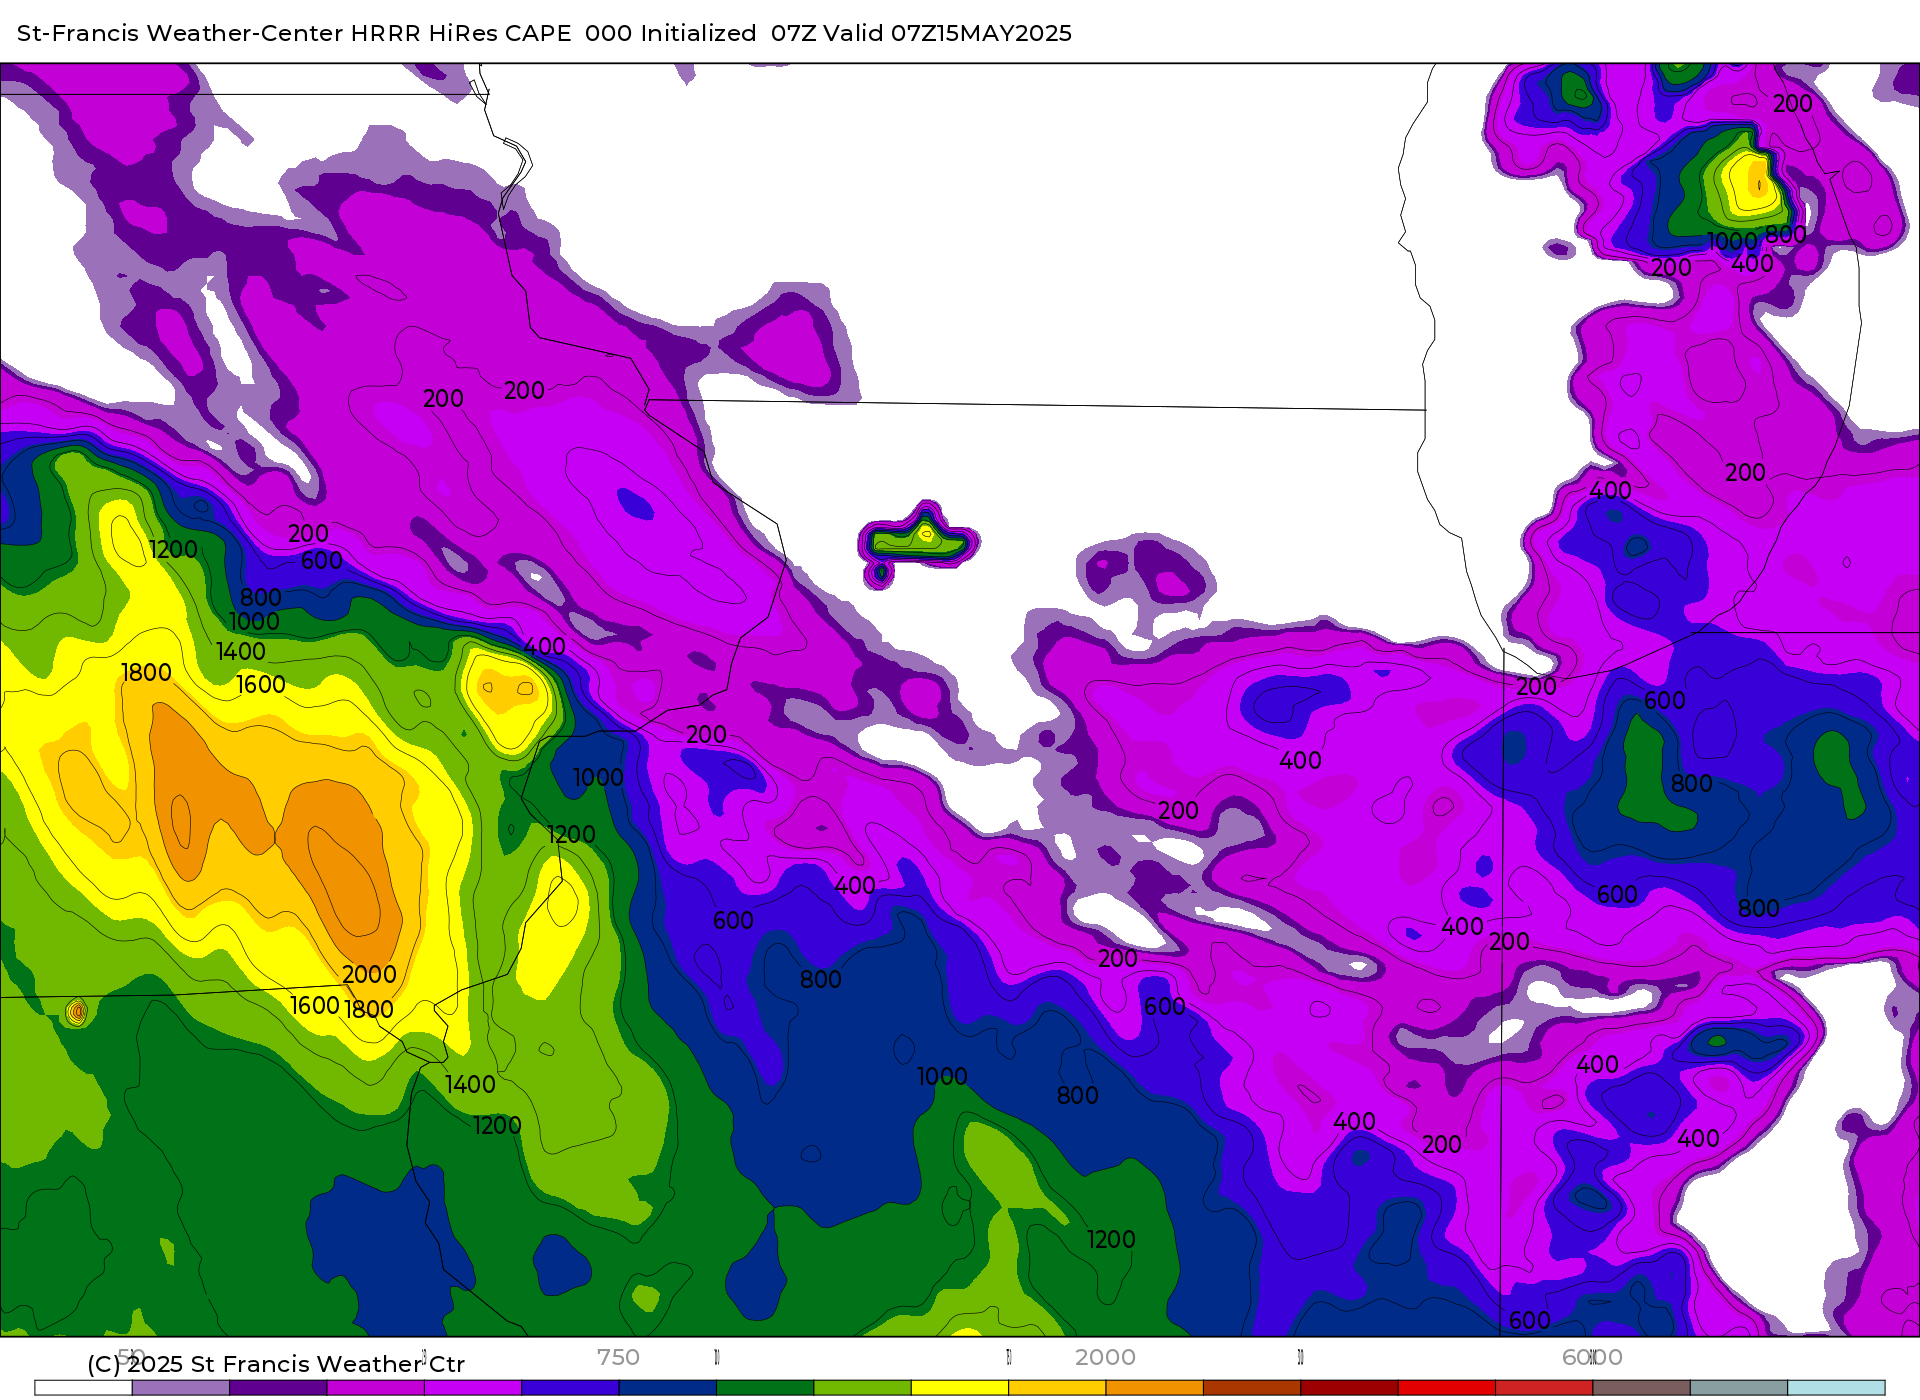Click the gray 2000 legend tick label
The image size is (1920, 1400).
tap(1105, 1357)
